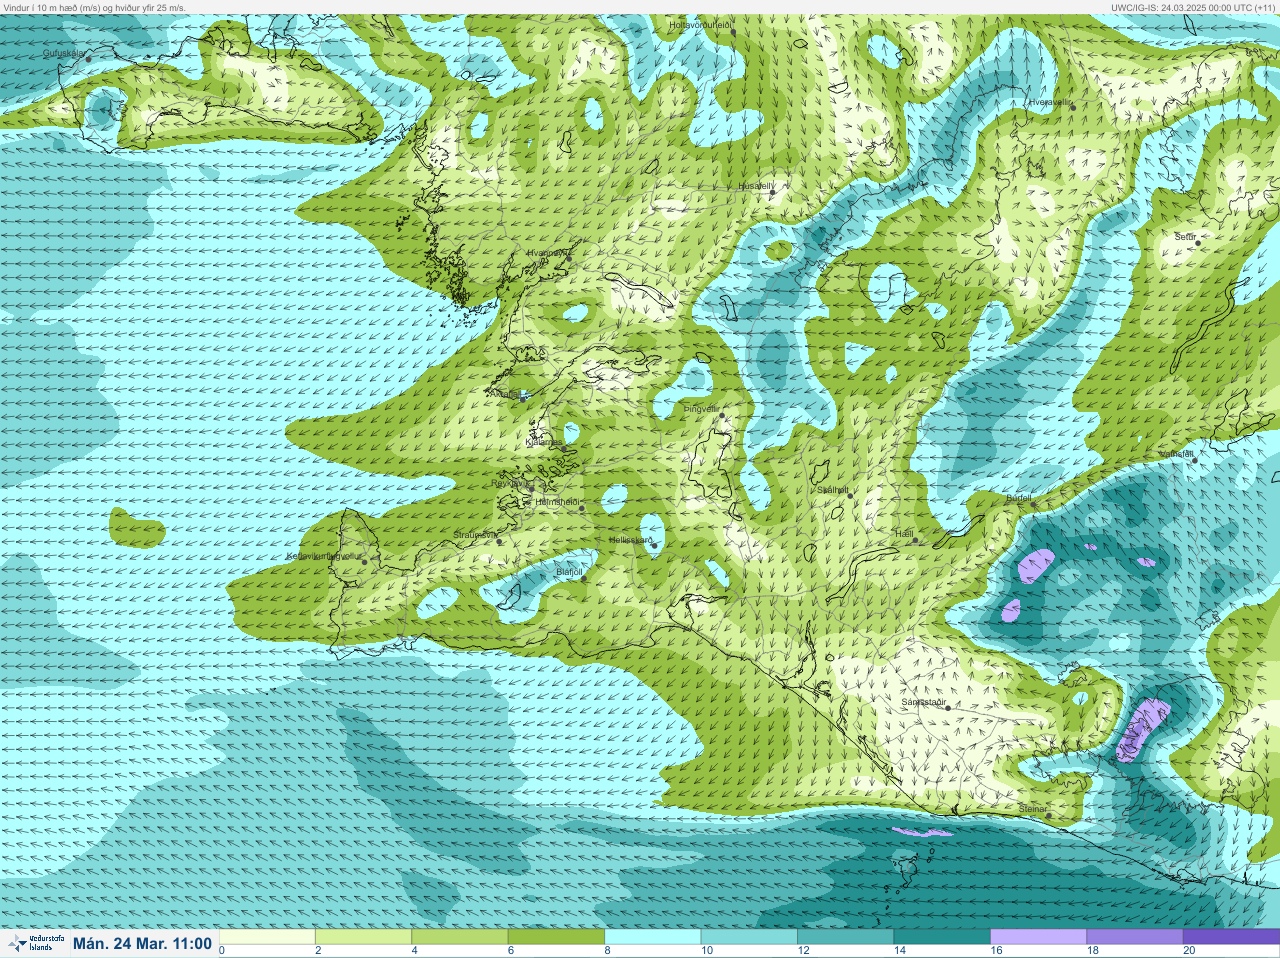Click the 16–18 m/s light purple swatch

pyautogui.click(x=1038, y=937)
